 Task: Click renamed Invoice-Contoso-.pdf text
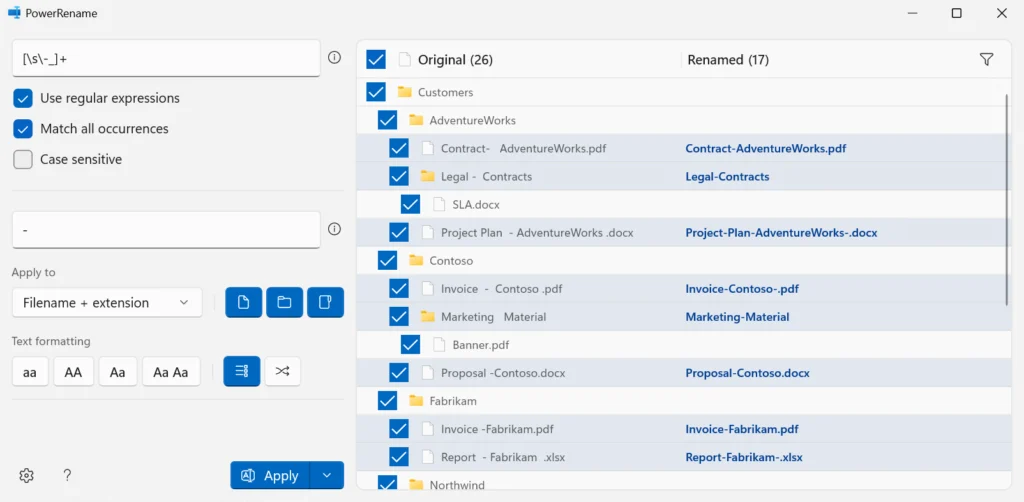(x=742, y=289)
